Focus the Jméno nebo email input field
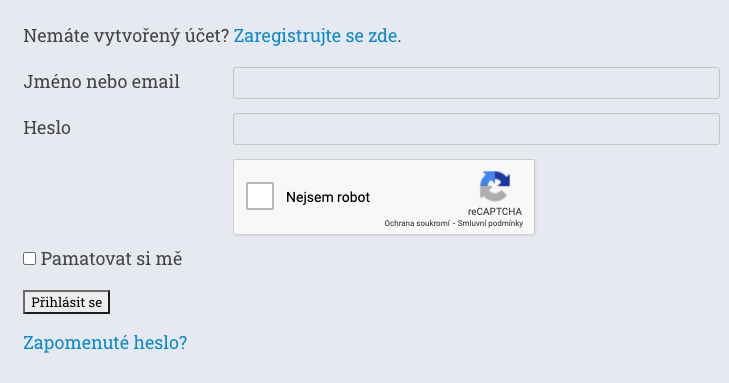 476,83
